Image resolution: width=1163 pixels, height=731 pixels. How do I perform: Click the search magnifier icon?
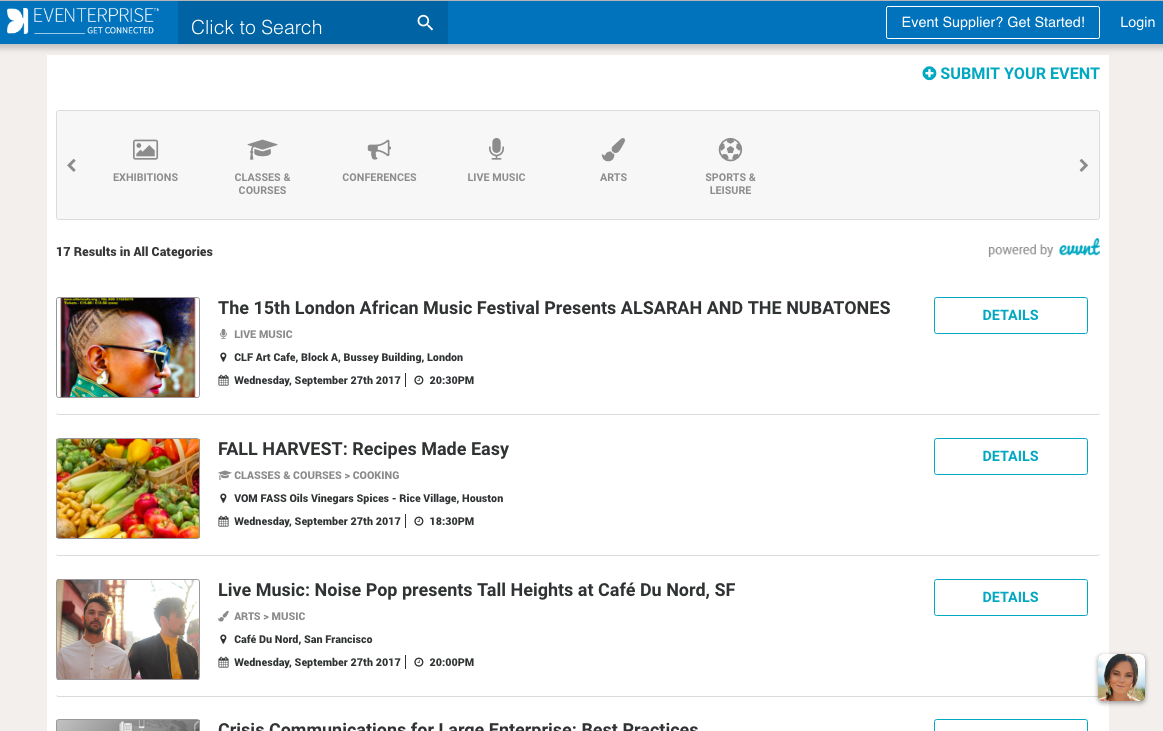425,23
